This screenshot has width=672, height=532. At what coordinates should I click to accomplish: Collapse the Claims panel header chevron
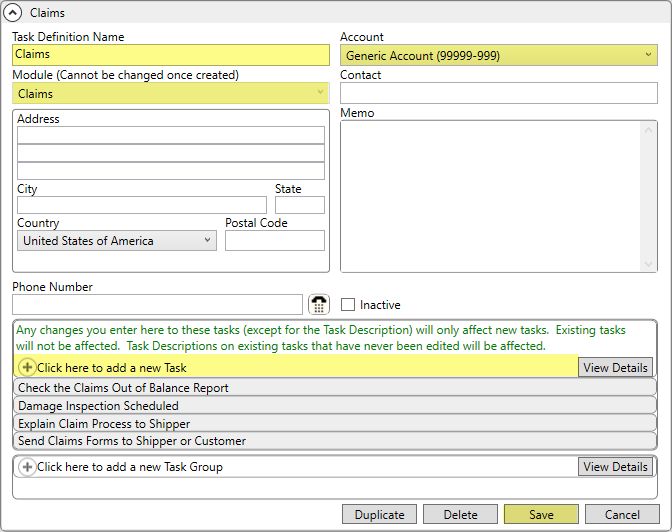14,13
